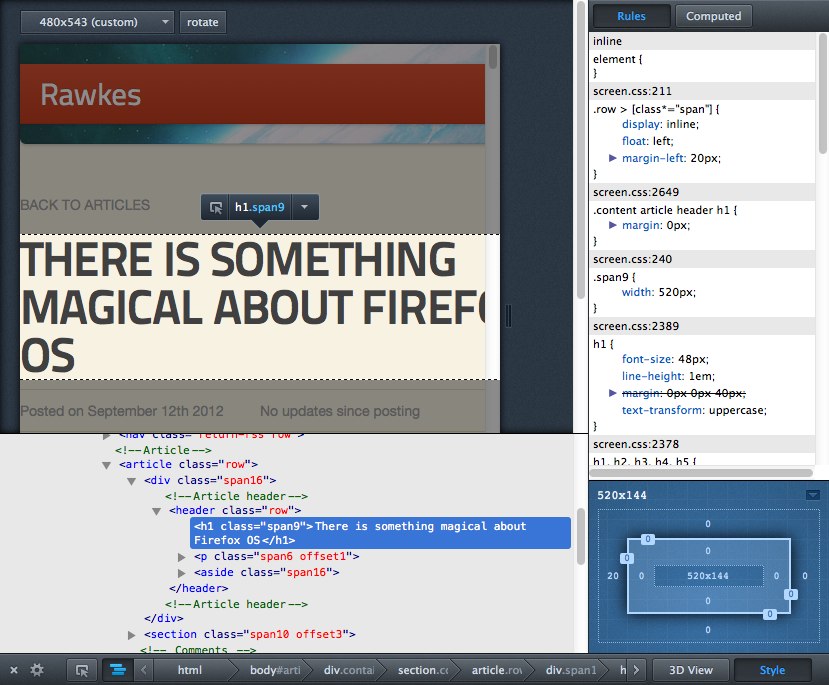Viewport: 829px width, 685px height.
Task: Click the inspect icon in the h1.span9 infobar
Action: pyautogui.click(x=215, y=207)
